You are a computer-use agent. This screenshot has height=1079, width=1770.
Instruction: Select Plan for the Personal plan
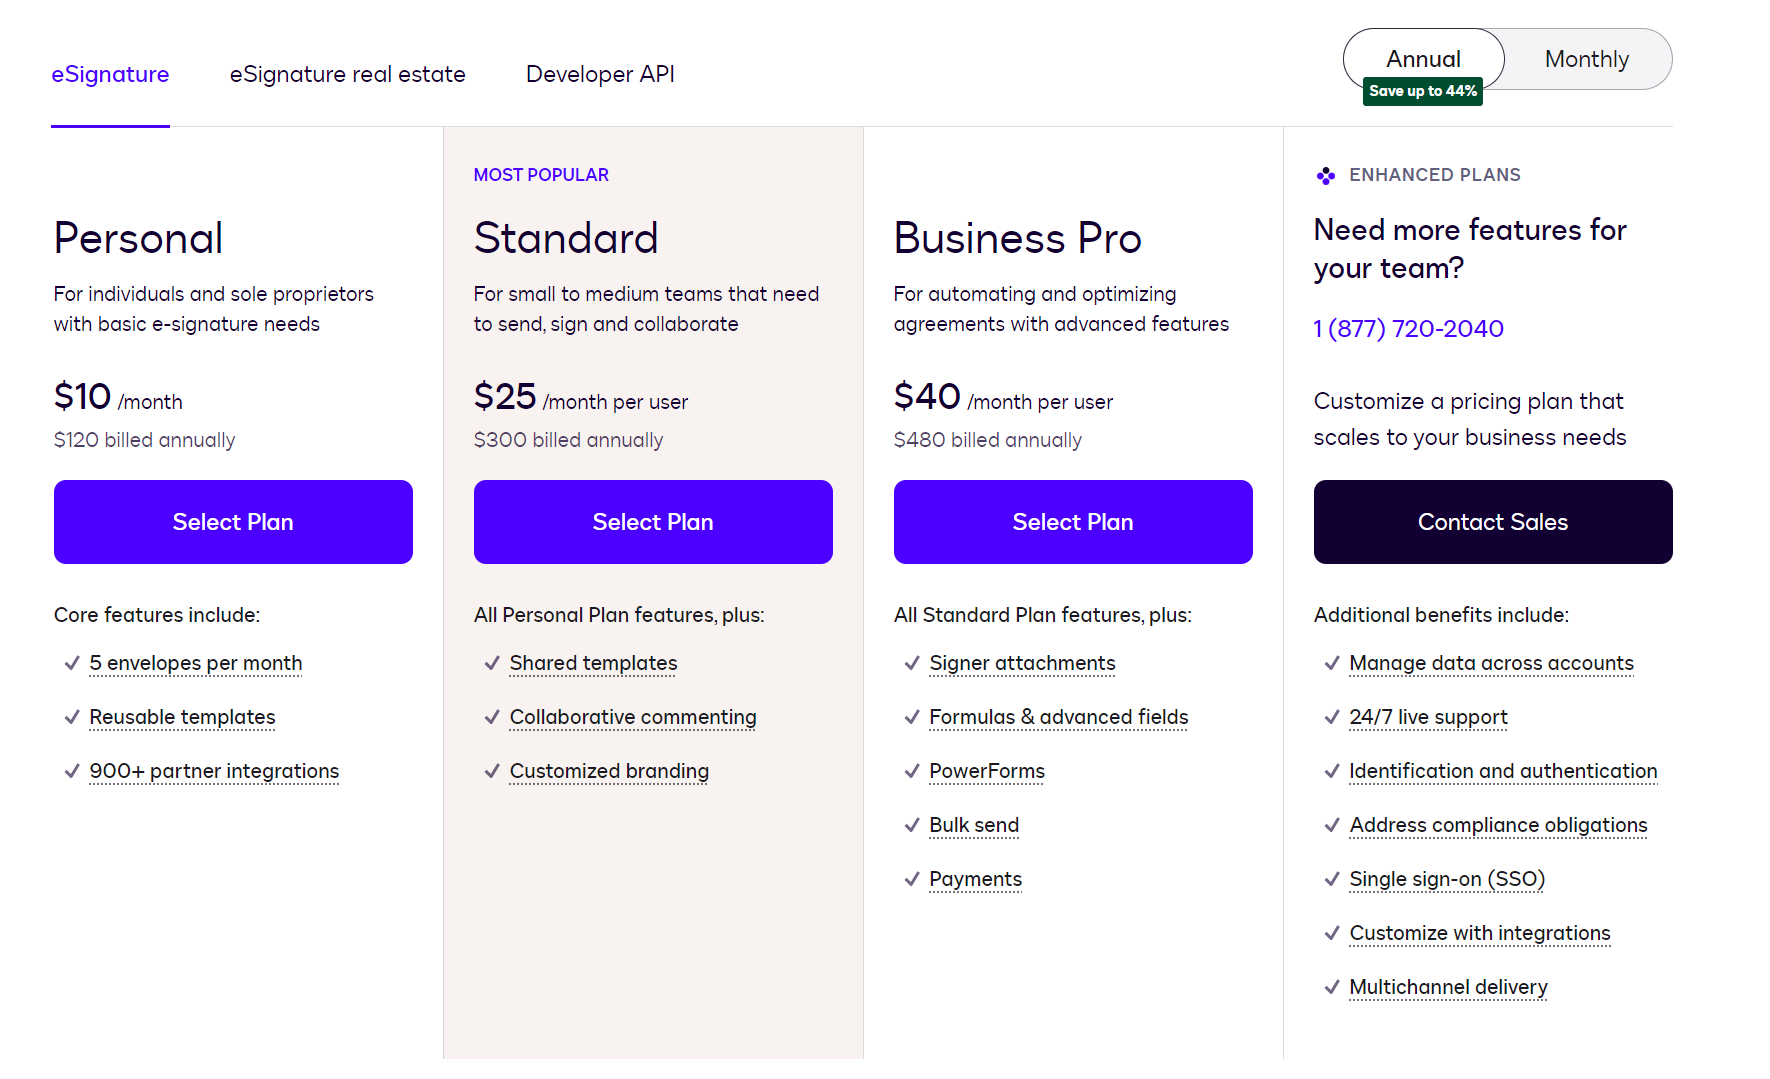[x=232, y=521]
